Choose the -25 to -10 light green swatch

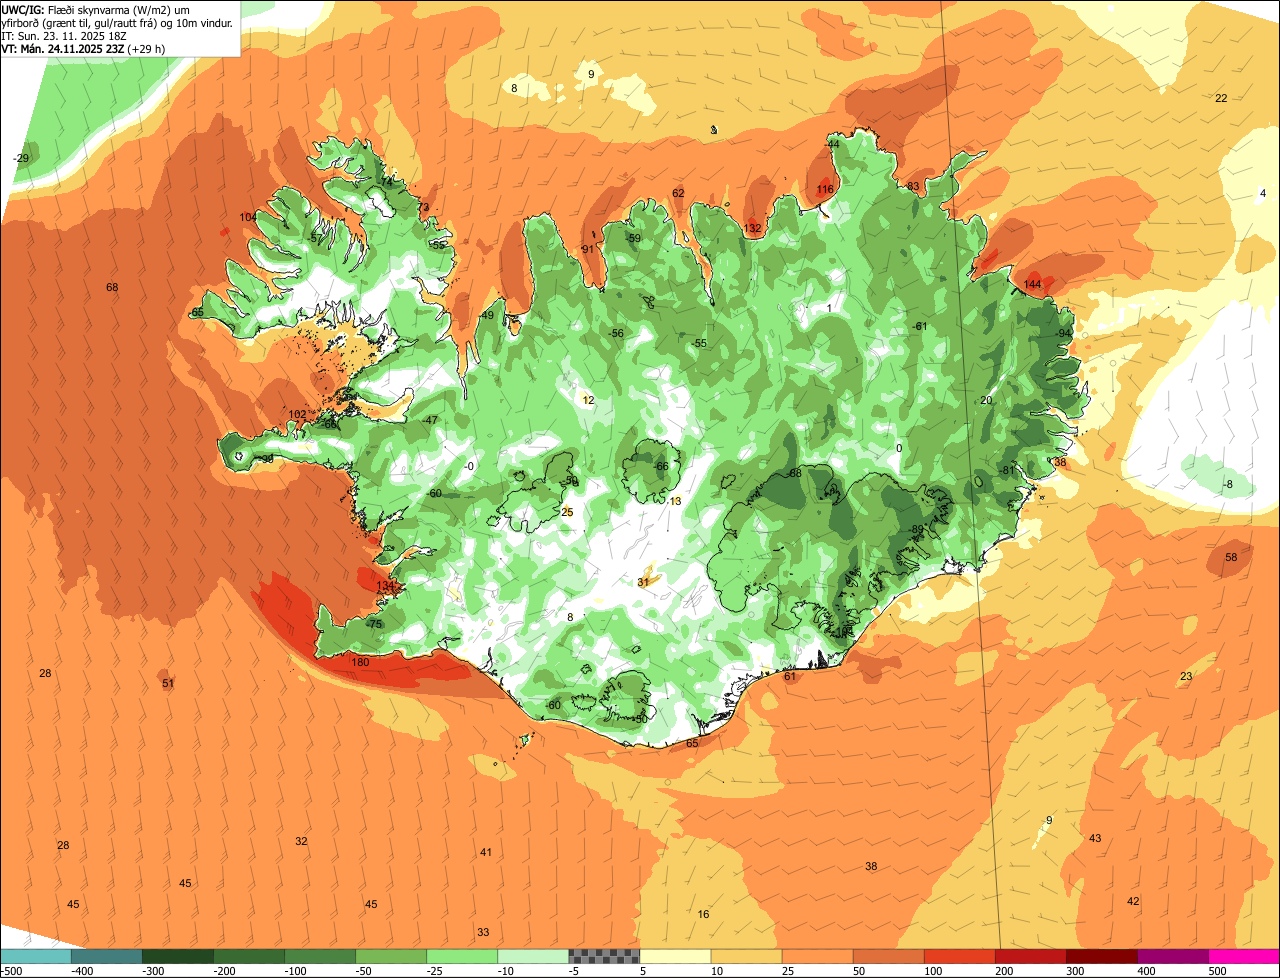pyautogui.click(x=462, y=956)
